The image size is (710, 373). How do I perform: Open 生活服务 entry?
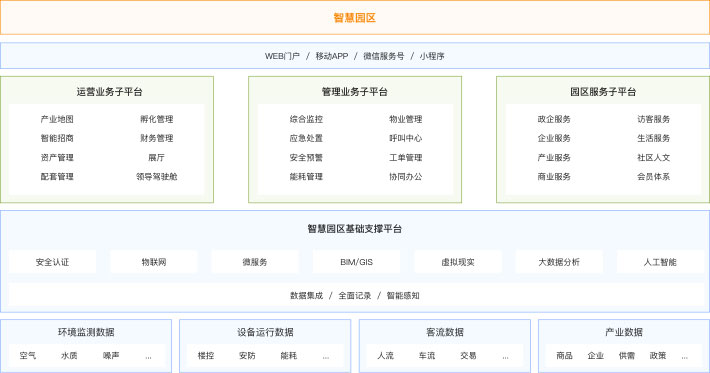(654, 138)
